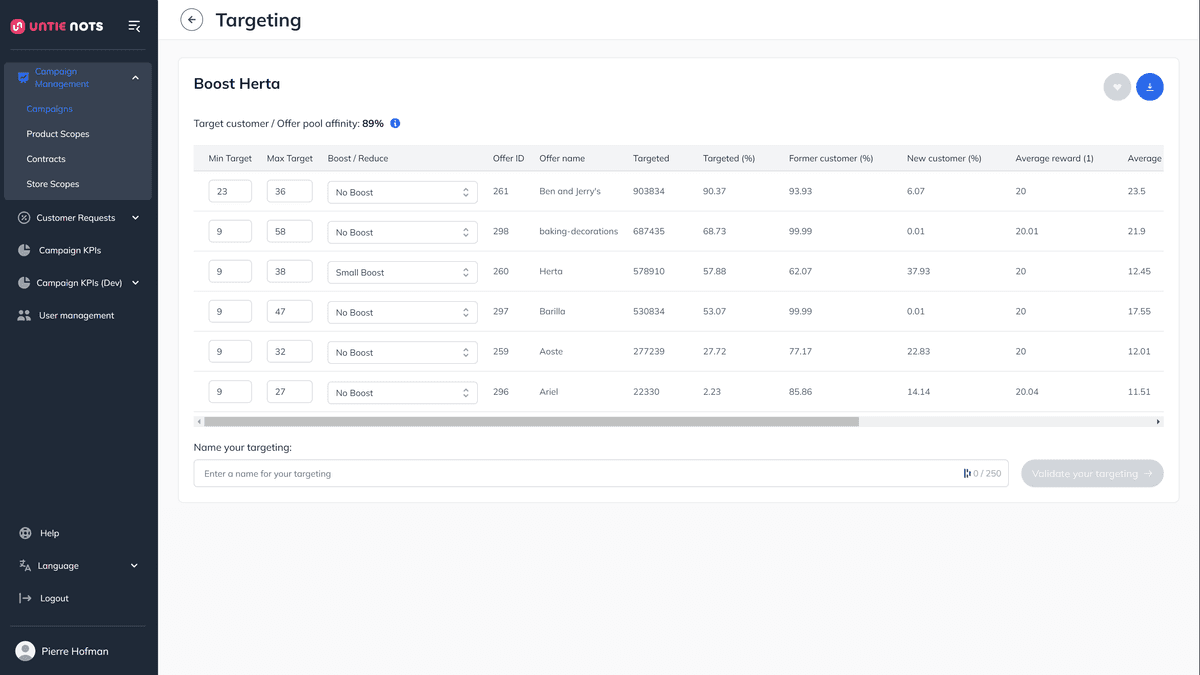
Task: Open the Small Boost dropdown for Herta
Action: tap(402, 272)
